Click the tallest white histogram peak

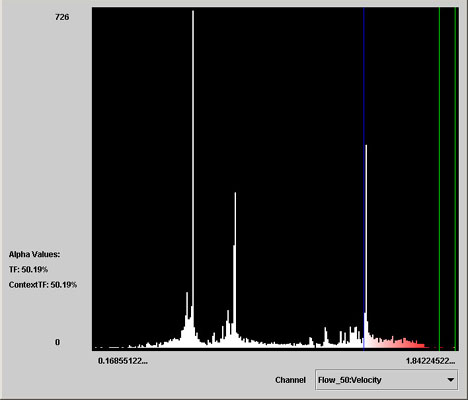(x=193, y=167)
